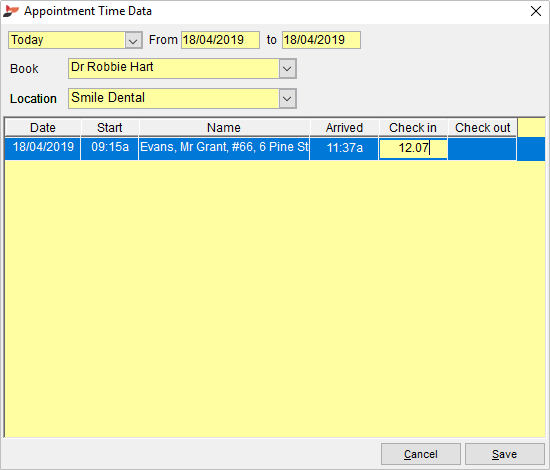Click the Name column header
Image resolution: width=550 pixels, height=470 pixels.
click(224, 128)
